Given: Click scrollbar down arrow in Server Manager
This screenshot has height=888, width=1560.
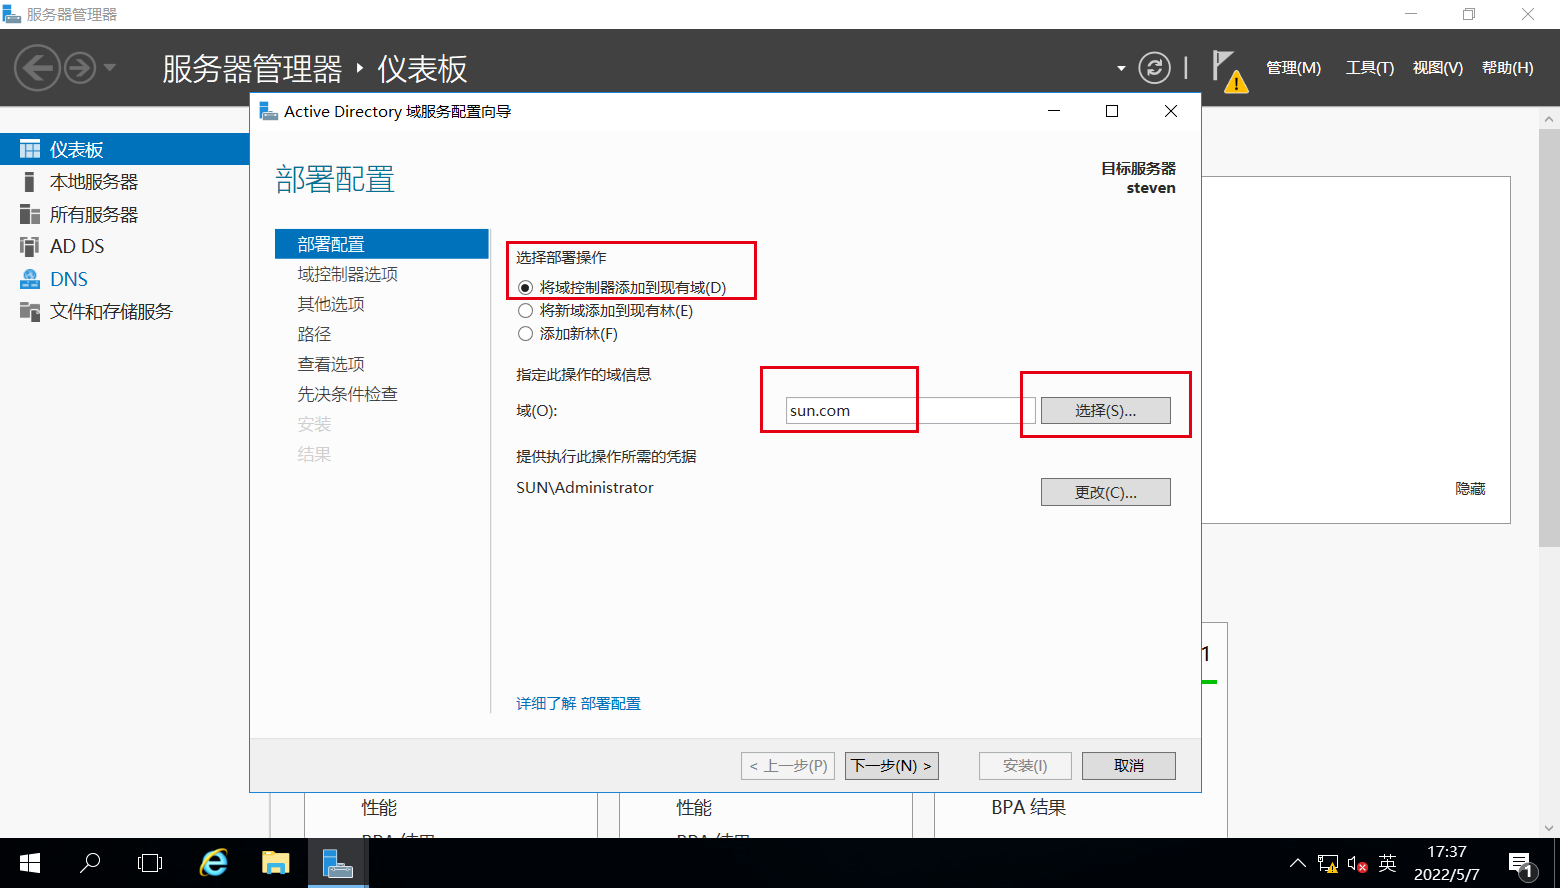Looking at the screenshot, I should pyautogui.click(x=1549, y=828).
